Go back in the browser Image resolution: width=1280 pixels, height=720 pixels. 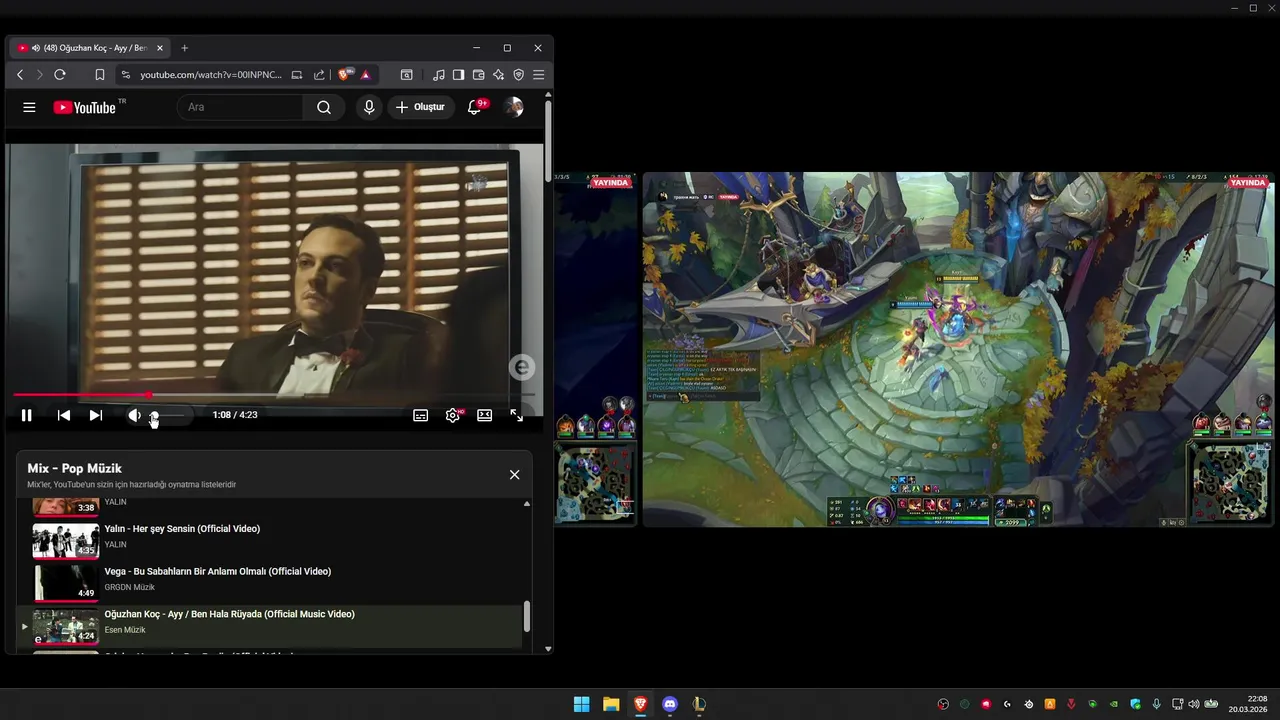pyautogui.click(x=20, y=75)
